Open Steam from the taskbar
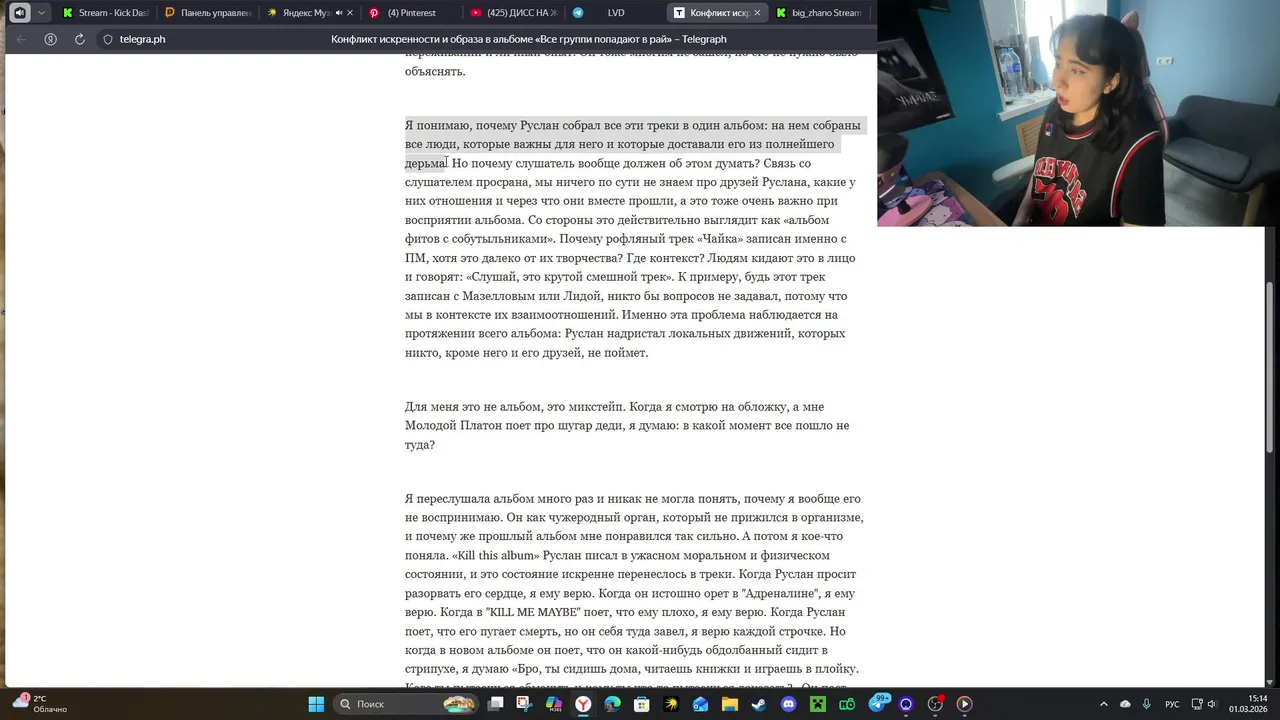Viewport: 1280px width, 720px height. coord(759,704)
